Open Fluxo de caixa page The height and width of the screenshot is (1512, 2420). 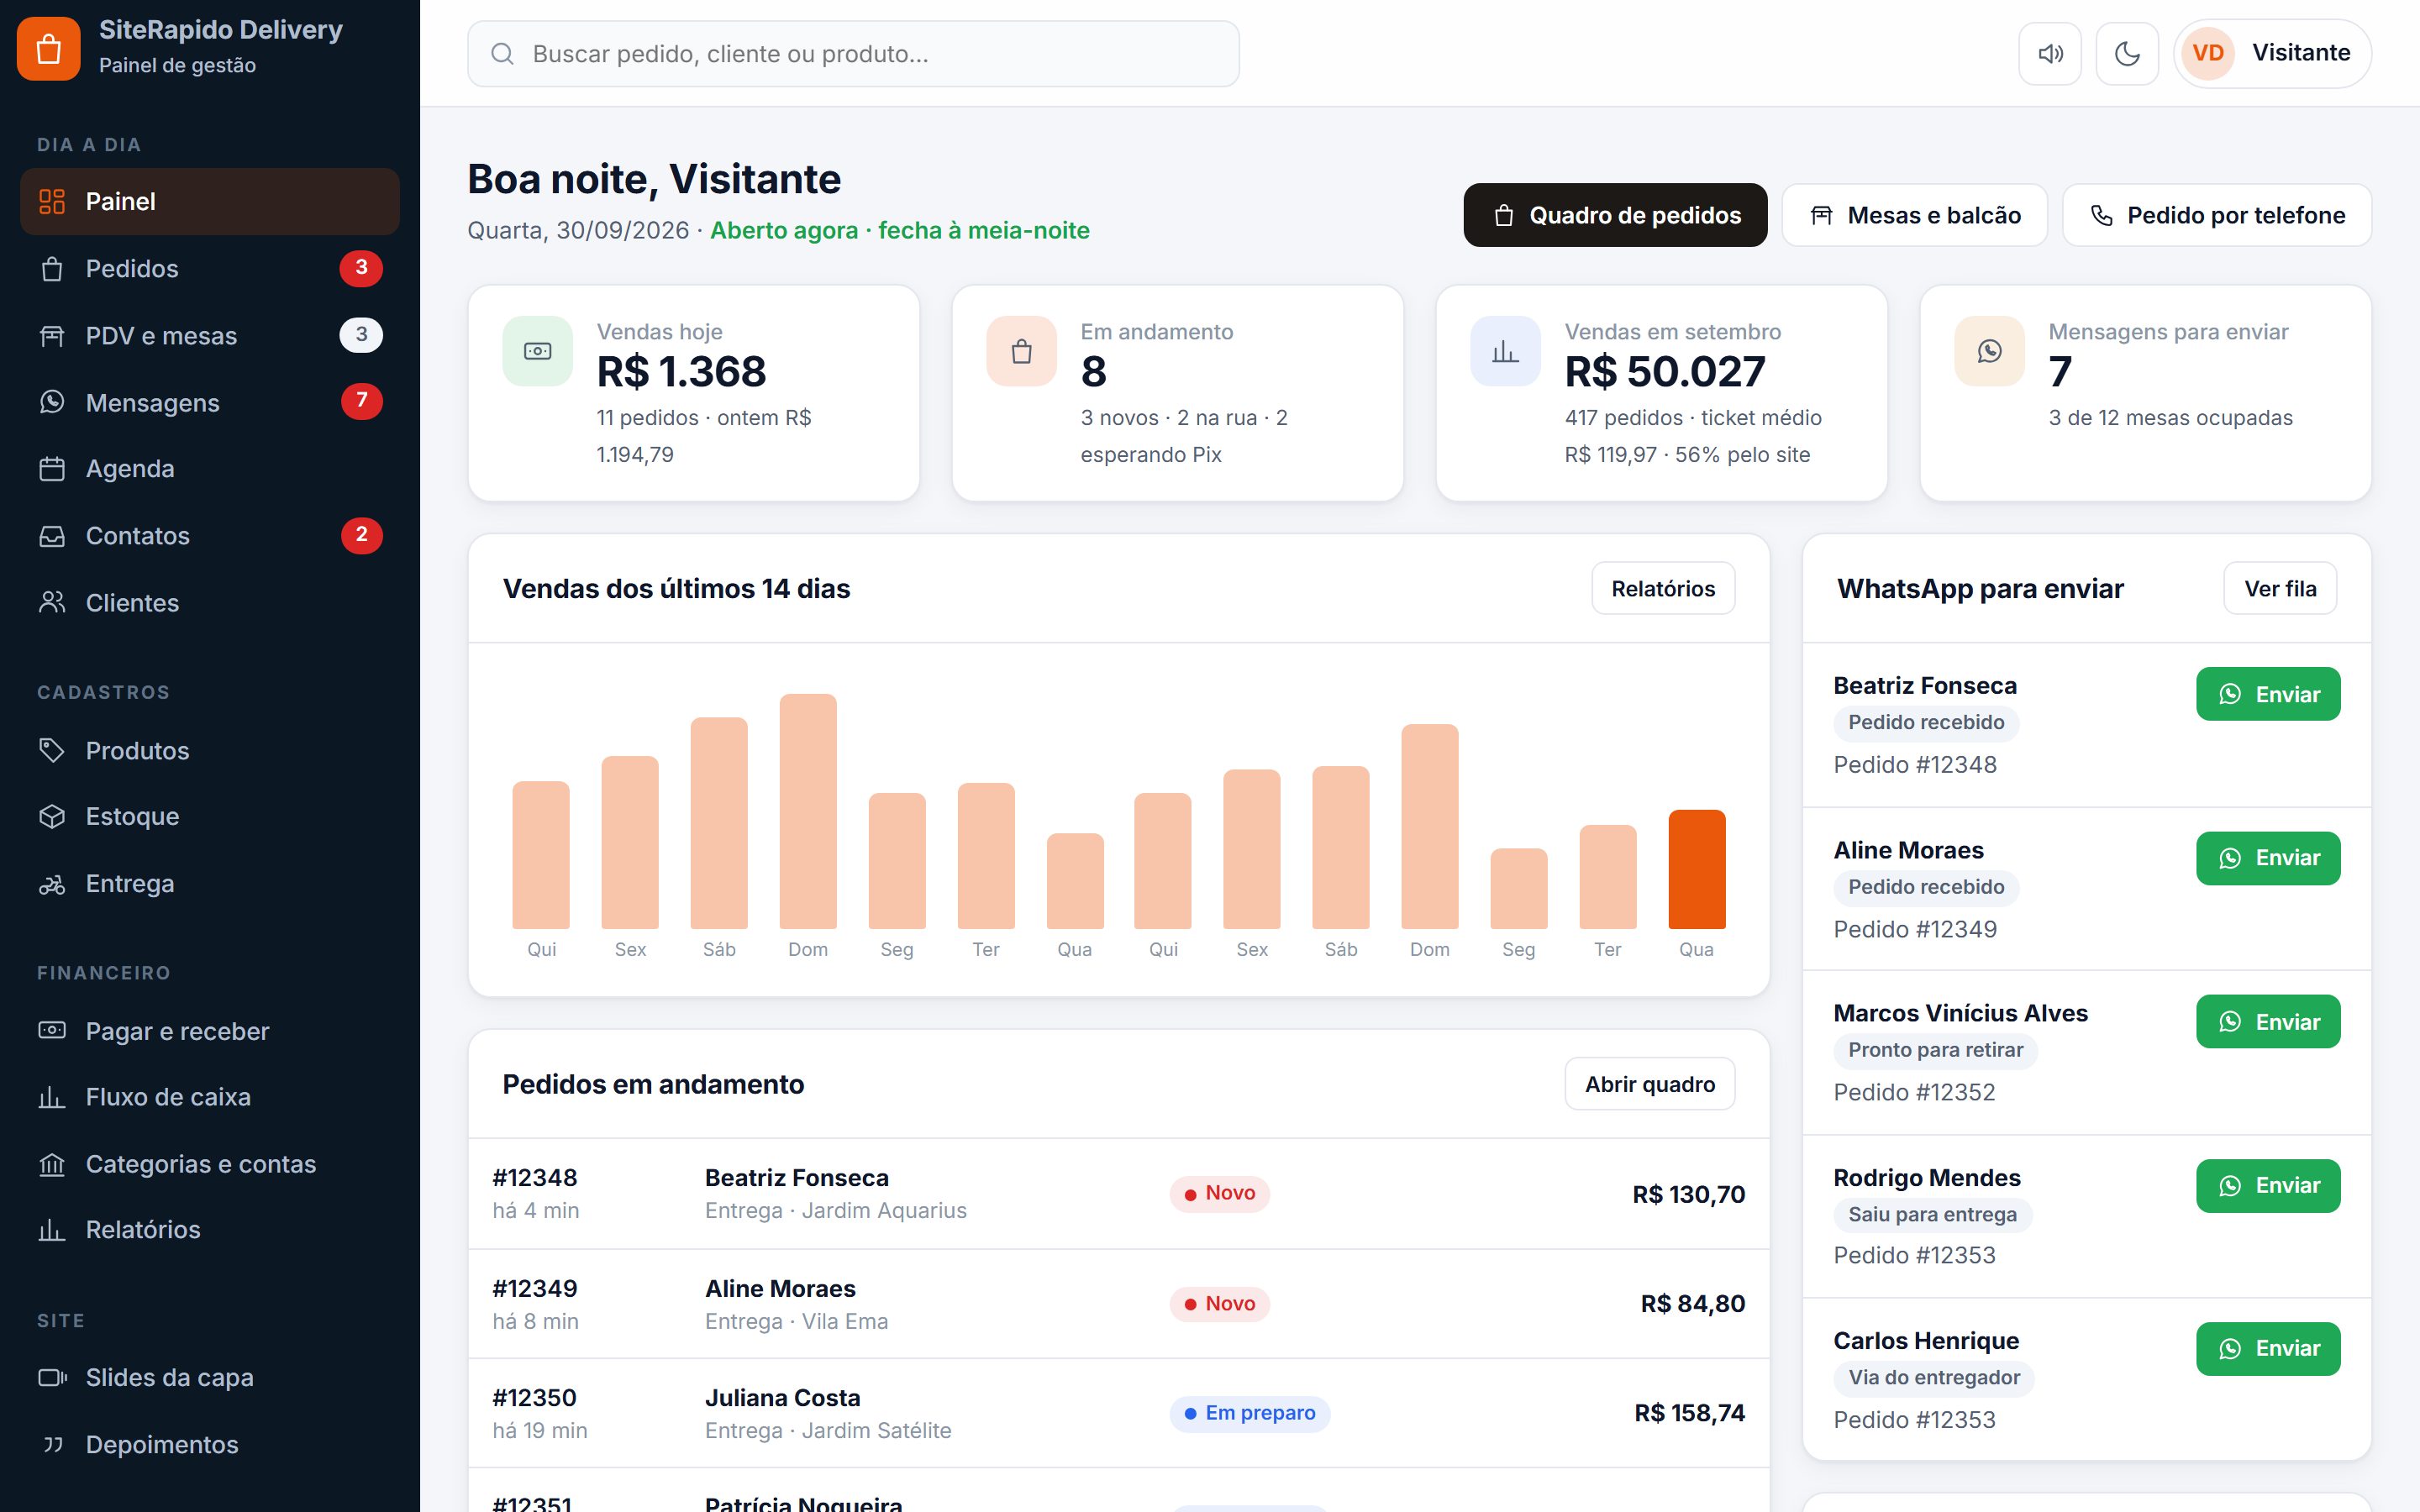[x=210, y=1097]
